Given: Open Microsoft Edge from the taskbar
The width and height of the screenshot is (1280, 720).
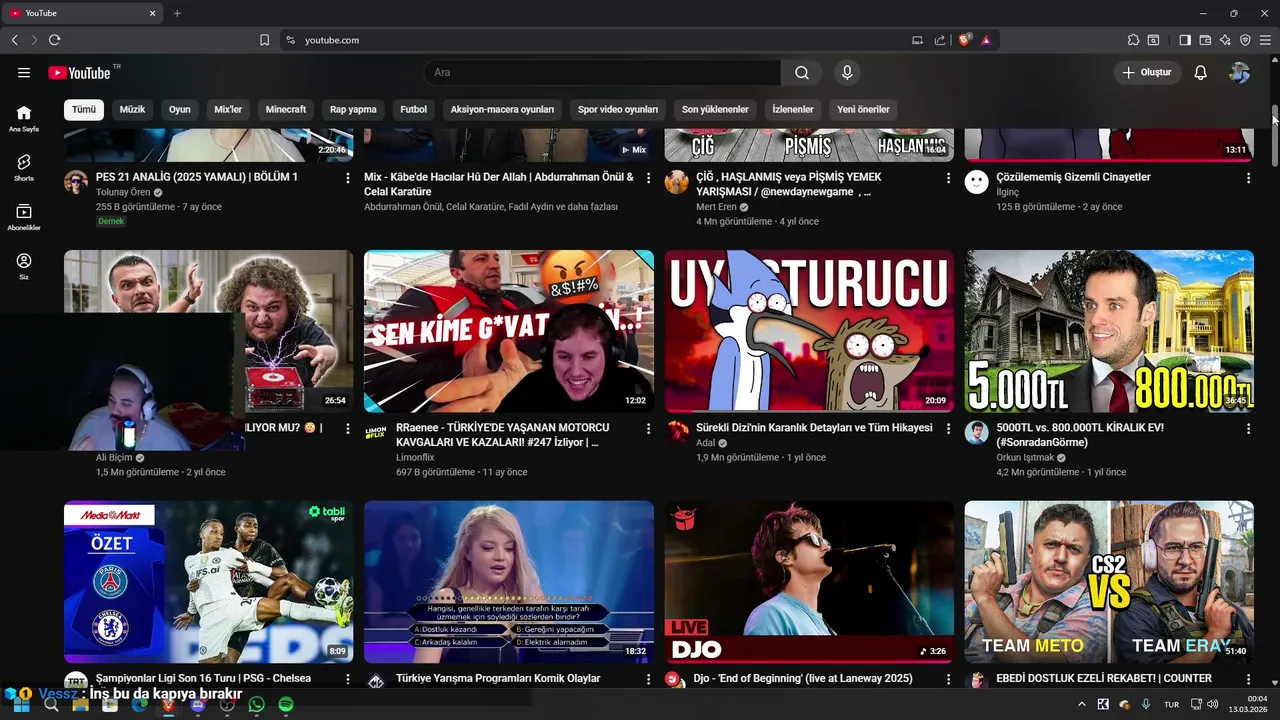Looking at the screenshot, I should pyautogui.click(x=139, y=705).
